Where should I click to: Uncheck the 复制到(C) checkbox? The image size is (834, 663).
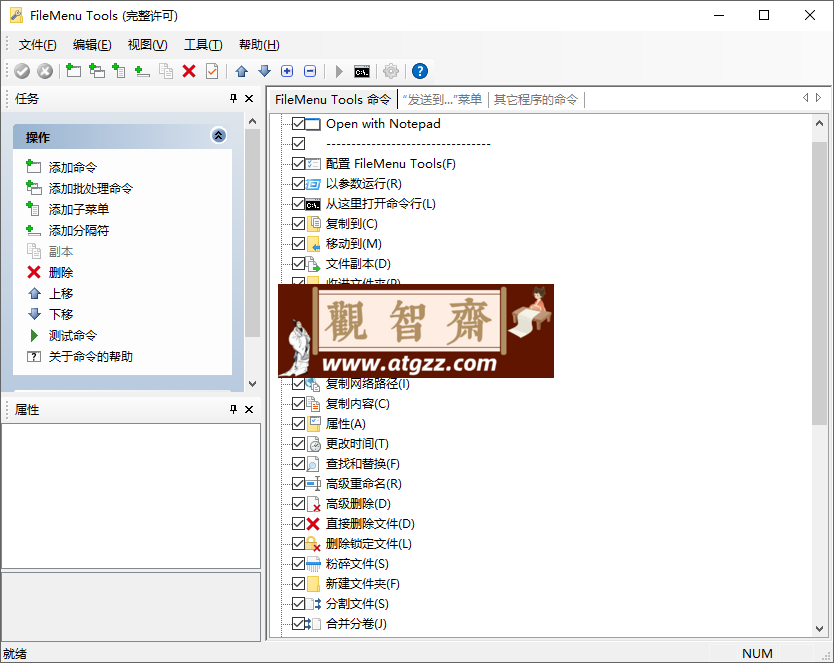pyautogui.click(x=298, y=224)
